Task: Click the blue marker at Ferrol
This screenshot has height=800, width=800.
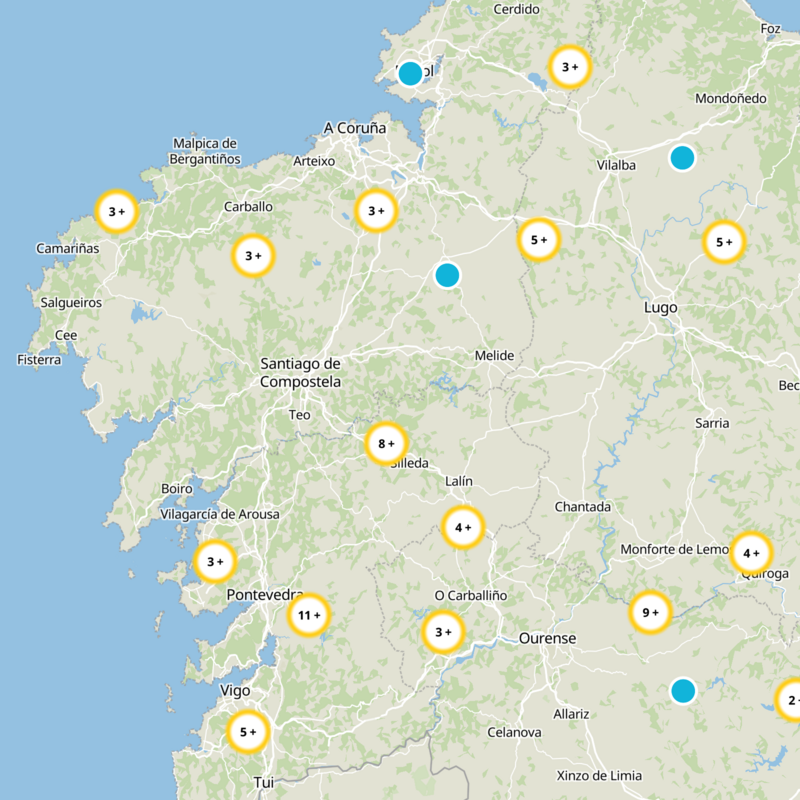Action: 410,73
